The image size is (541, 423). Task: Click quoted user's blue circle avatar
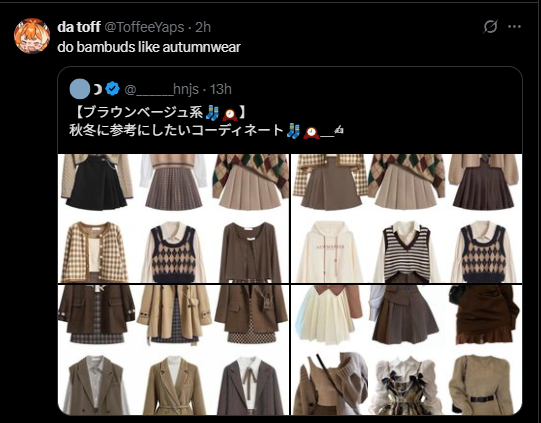(80, 89)
